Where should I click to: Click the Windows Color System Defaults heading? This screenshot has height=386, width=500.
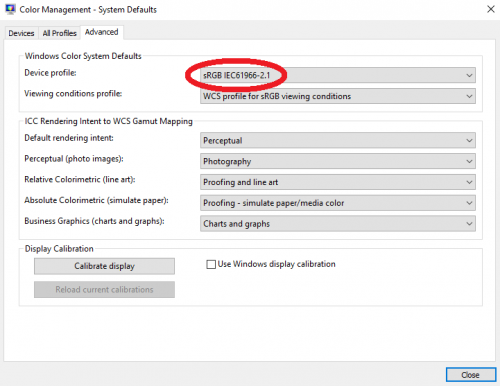[x=83, y=56]
